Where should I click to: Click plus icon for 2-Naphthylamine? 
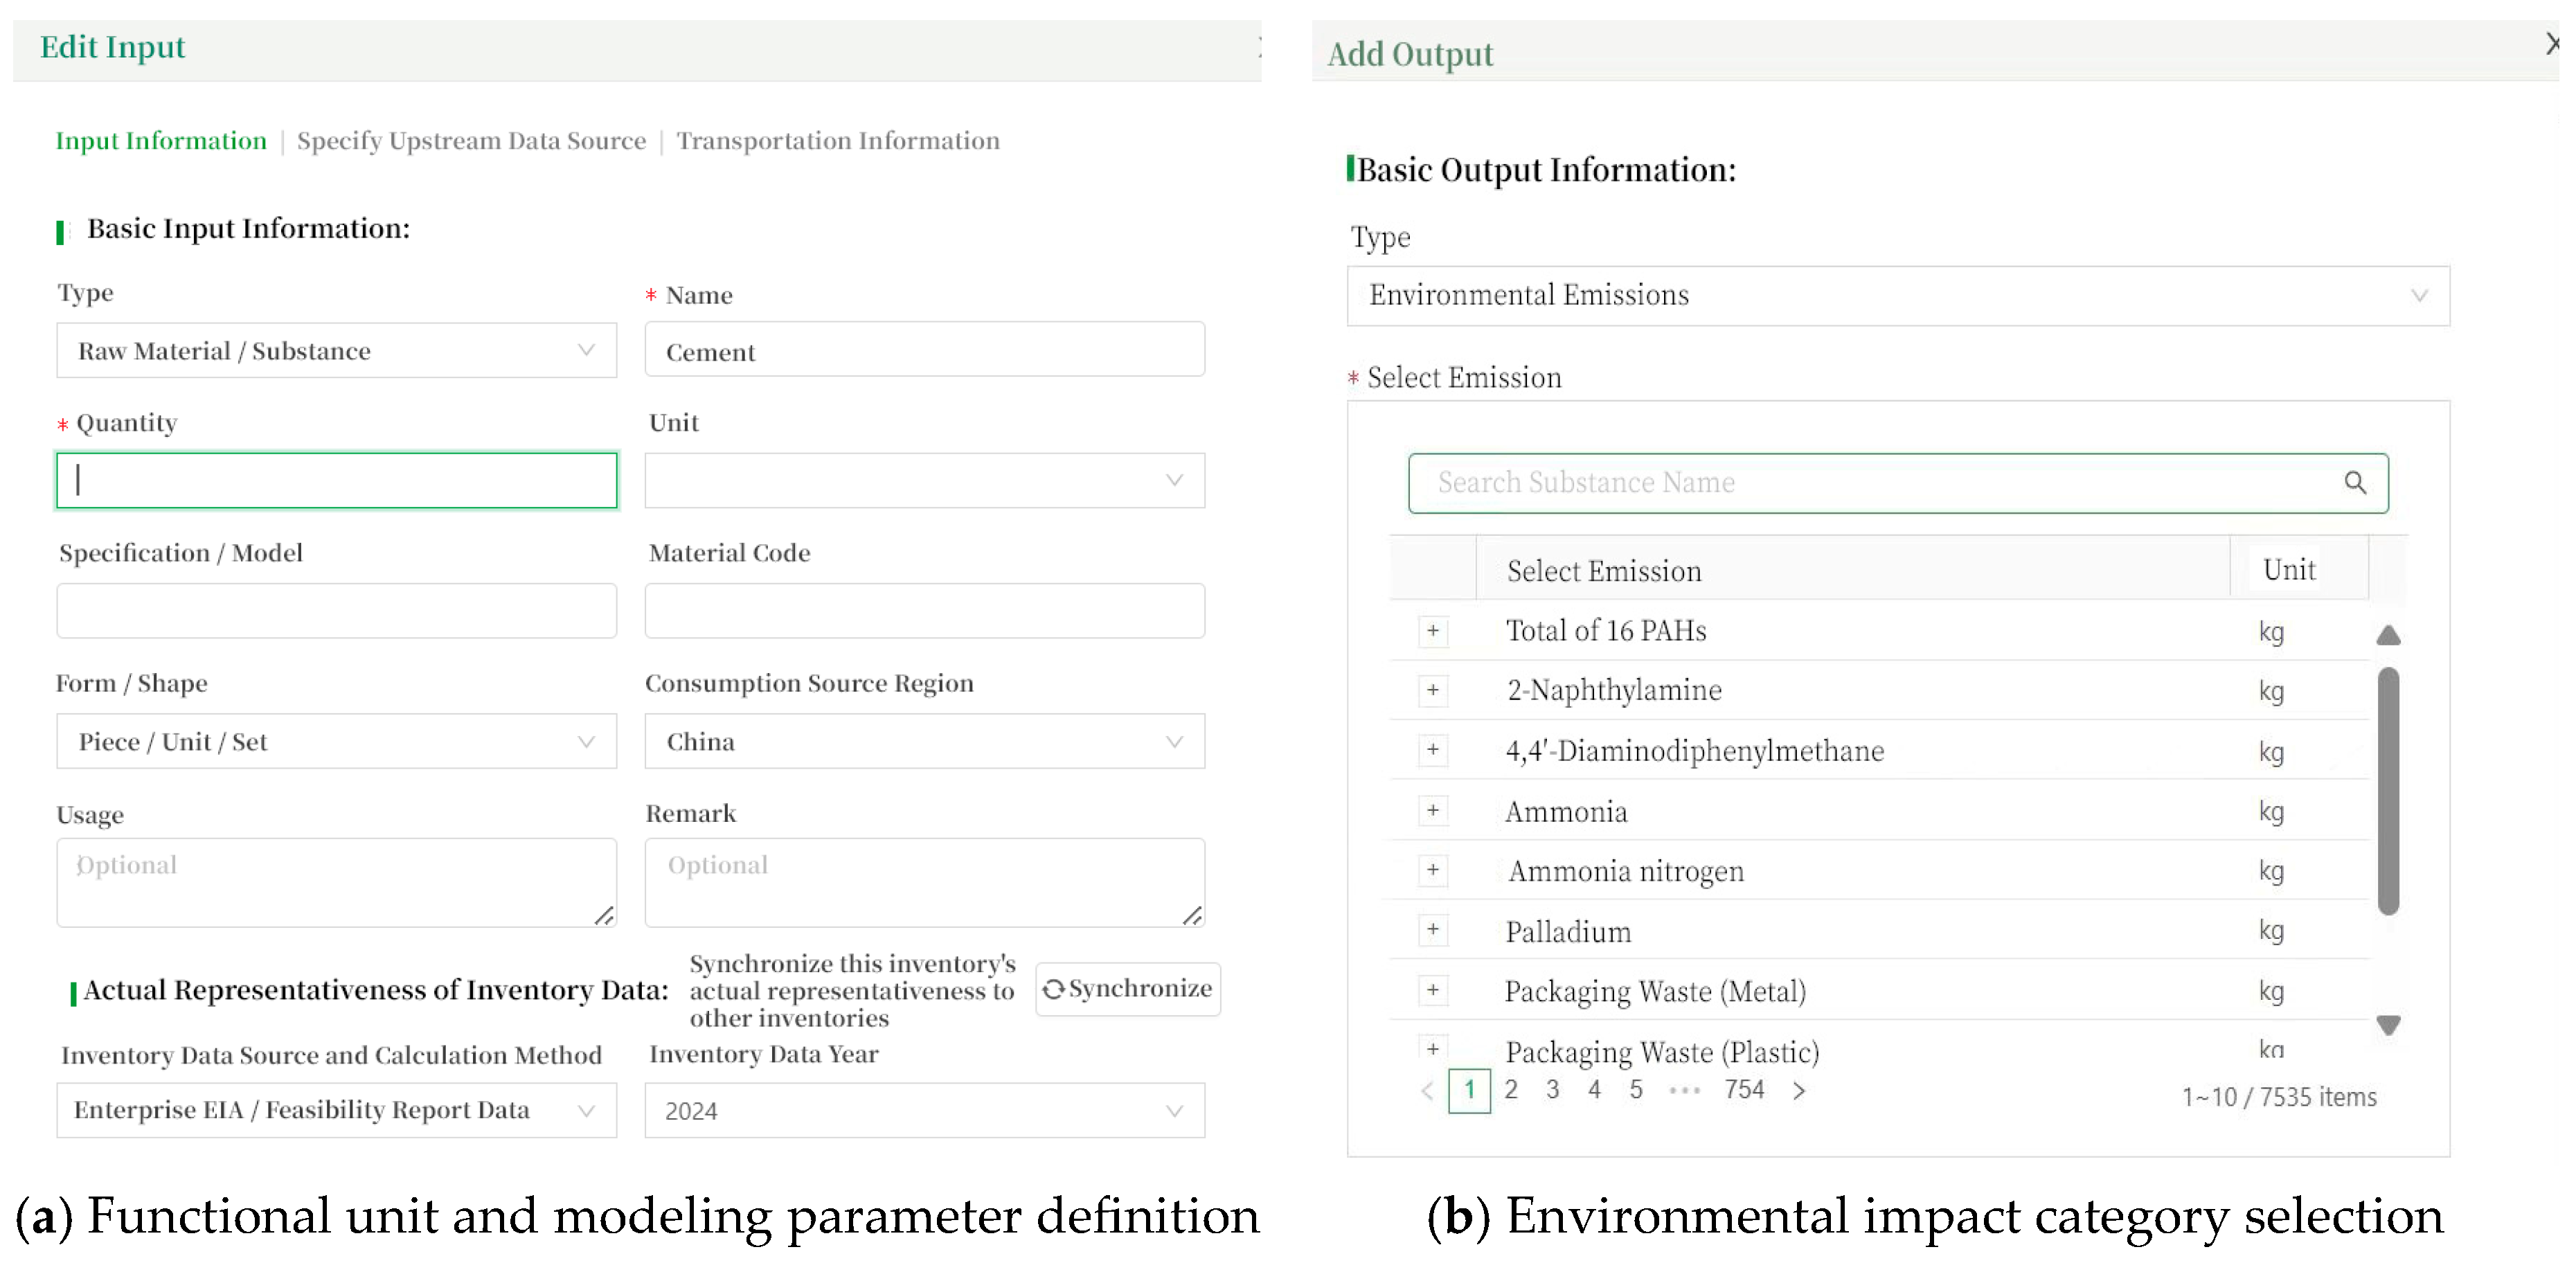pyautogui.click(x=1433, y=690)
